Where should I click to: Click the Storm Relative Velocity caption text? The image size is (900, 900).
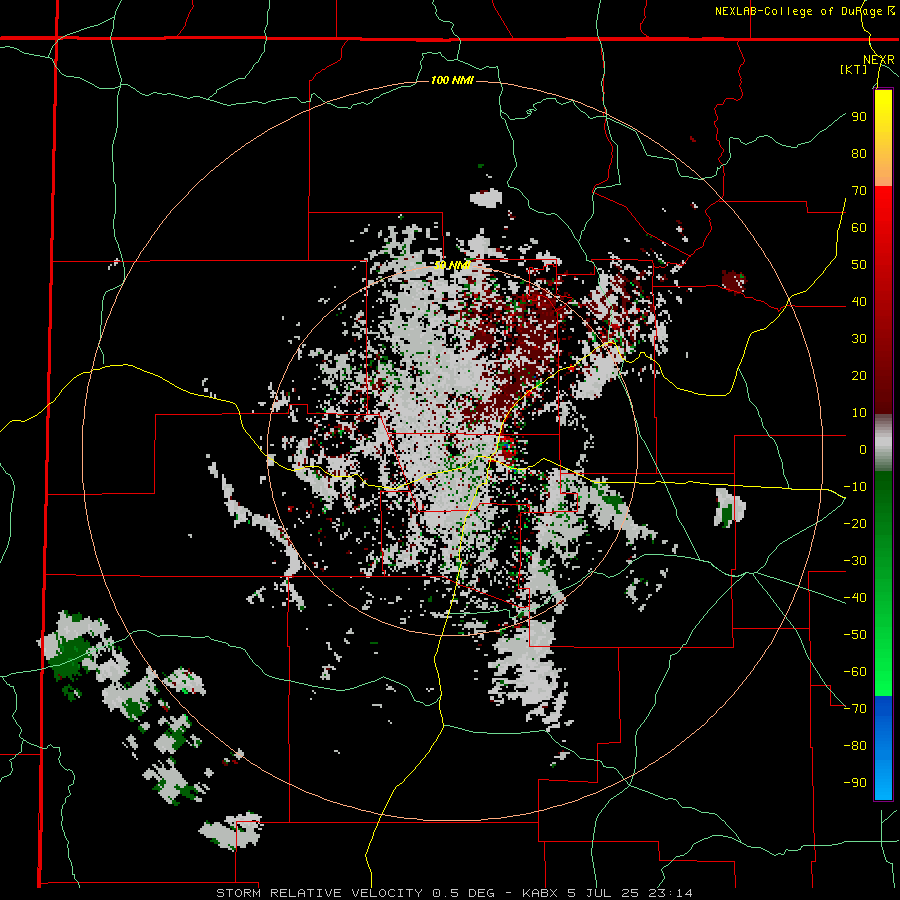[454, 893]
